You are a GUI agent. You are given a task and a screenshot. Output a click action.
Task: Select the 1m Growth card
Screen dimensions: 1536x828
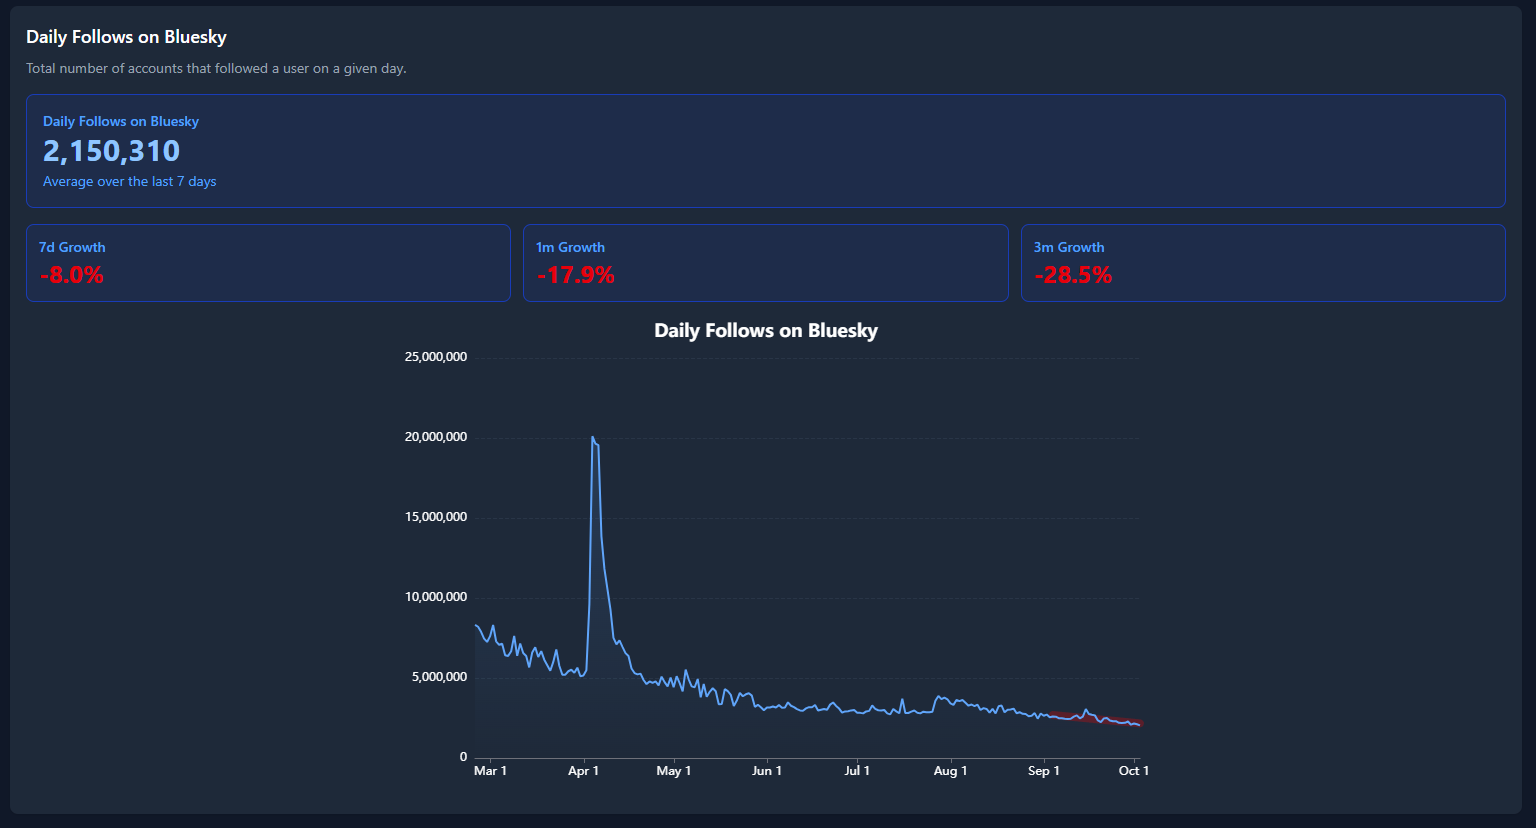click(x=765, y=263)
